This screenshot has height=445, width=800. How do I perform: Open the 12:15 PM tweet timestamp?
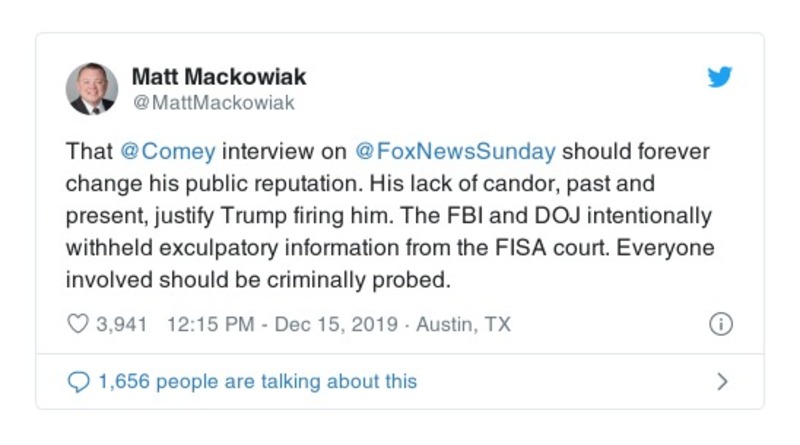coord(199,325)
